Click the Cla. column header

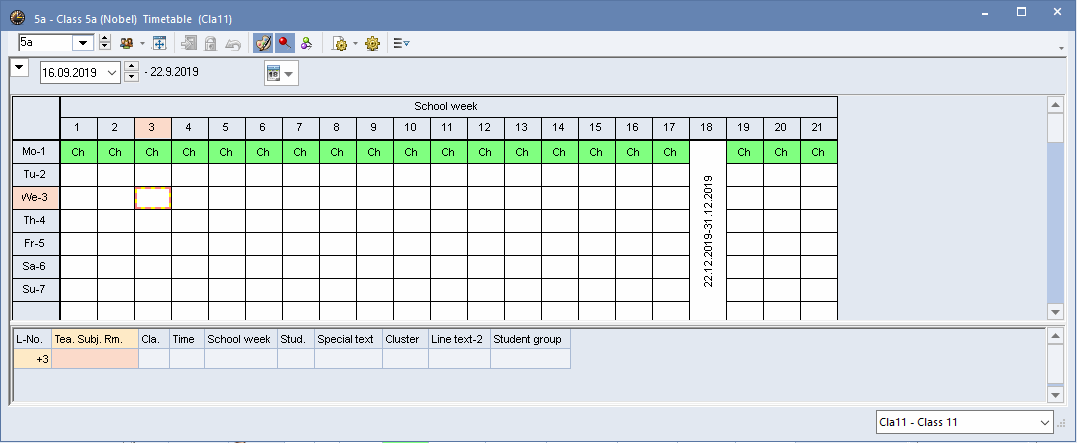pyautogui.click(x=154, y=339)
